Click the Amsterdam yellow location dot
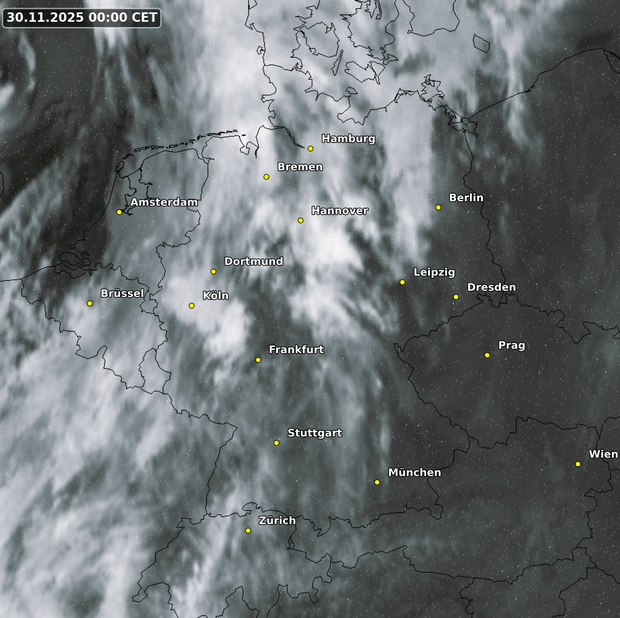 point(119,212)
